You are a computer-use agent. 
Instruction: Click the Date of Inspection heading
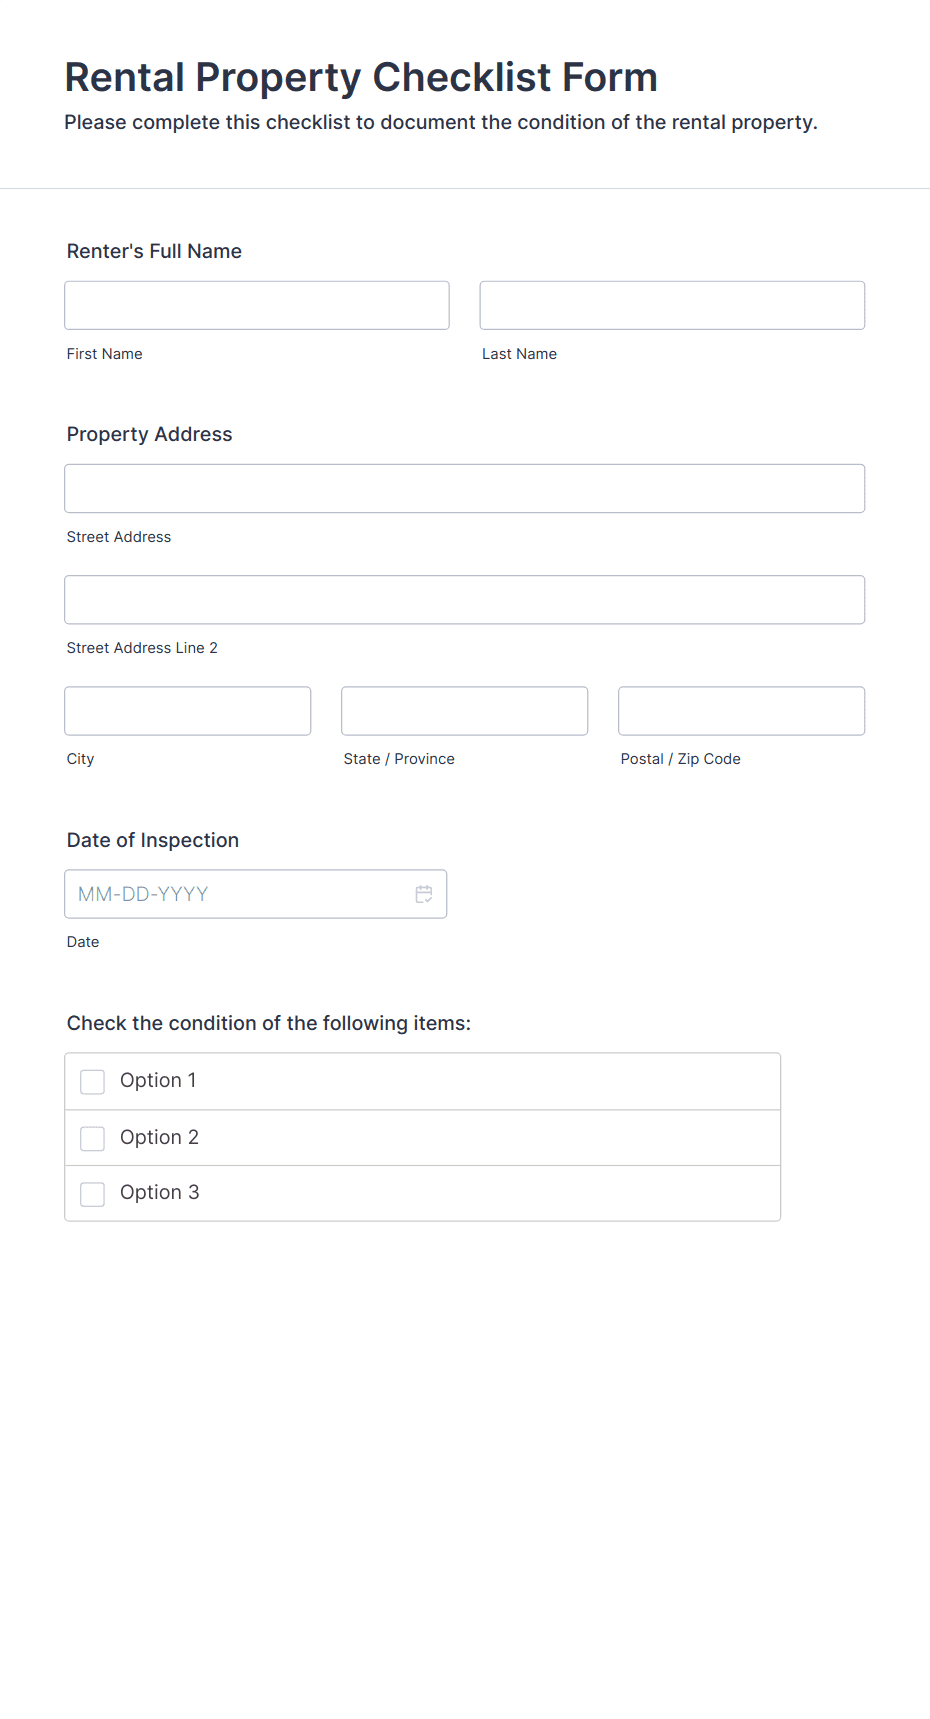coord(152,840)
